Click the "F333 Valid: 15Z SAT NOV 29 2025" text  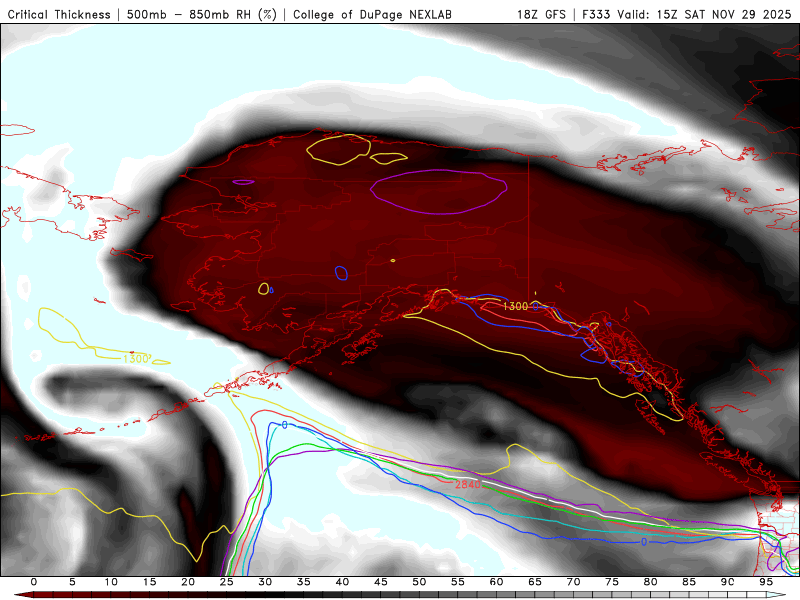click(687, 14)
